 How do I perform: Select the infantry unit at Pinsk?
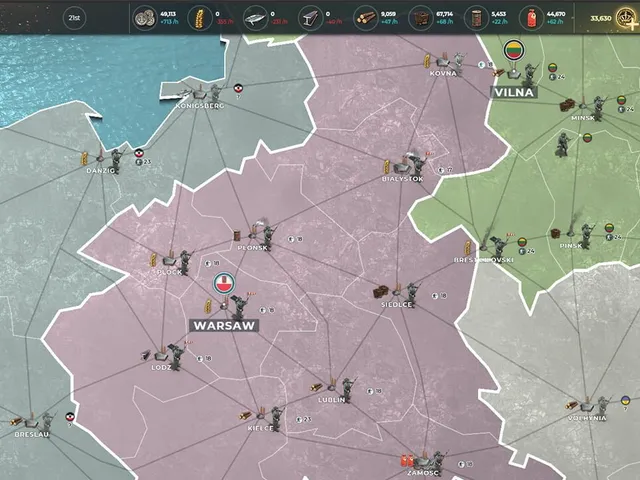(x=586, y=236)
